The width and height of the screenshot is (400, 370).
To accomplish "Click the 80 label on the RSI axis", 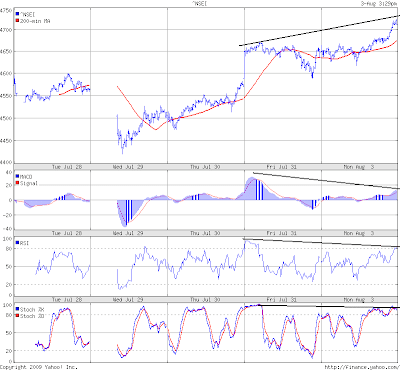I will 9,249.
